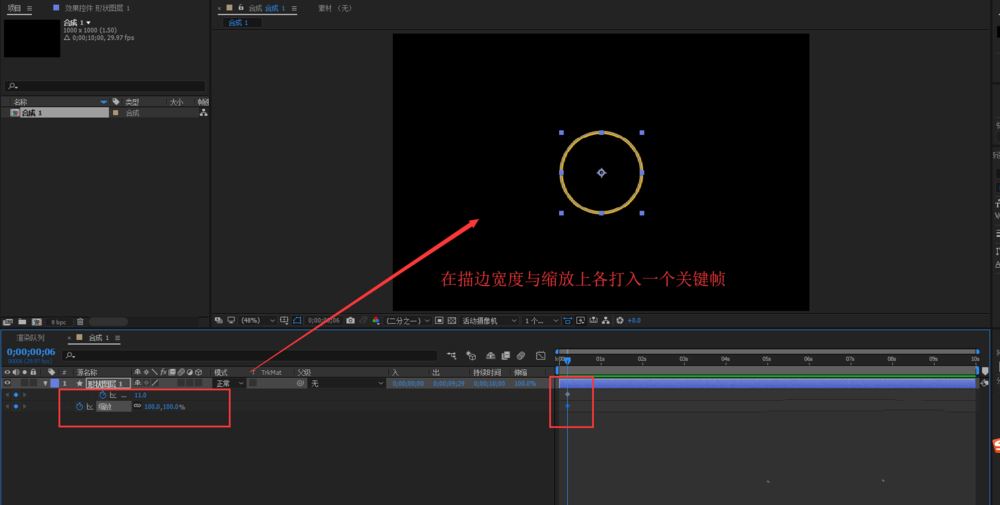
Task: Sort the project list by 类型 column
Action: 132,102
